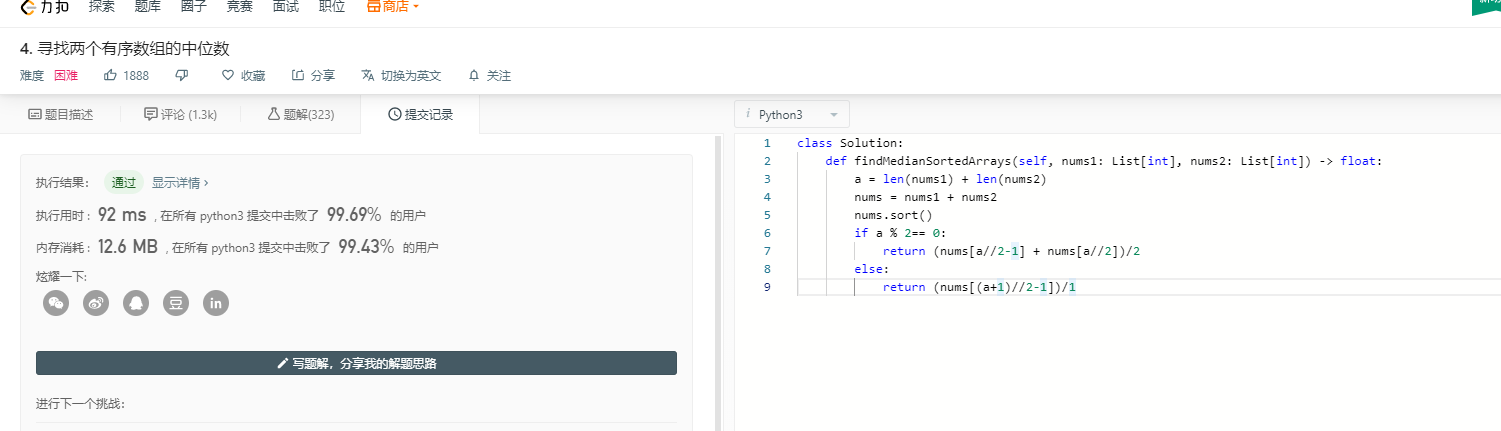The image size is (1501, 431).
Task: Share result via LinkedIn icon
Action: point(216,303)
